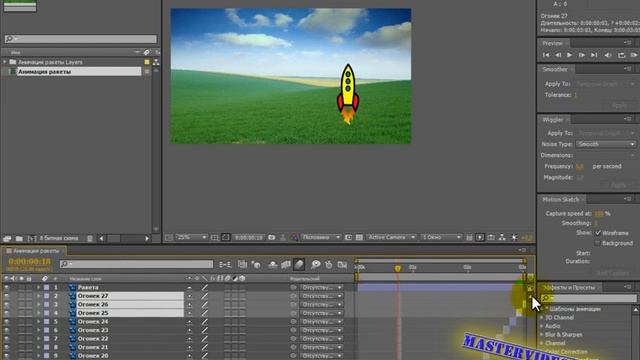The height and width of the screenshot is (360, 640).
Task: Interpret footage icon in Project panel
Action: tap(7, 238)
